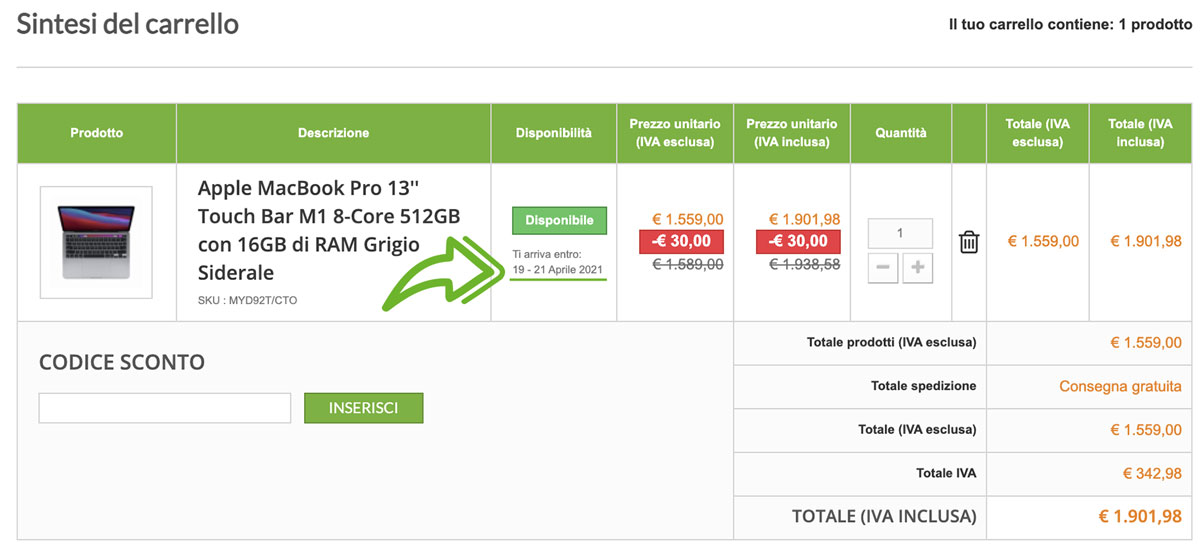
Task: Increase quantity with the plus button
Action: (917, 268)
